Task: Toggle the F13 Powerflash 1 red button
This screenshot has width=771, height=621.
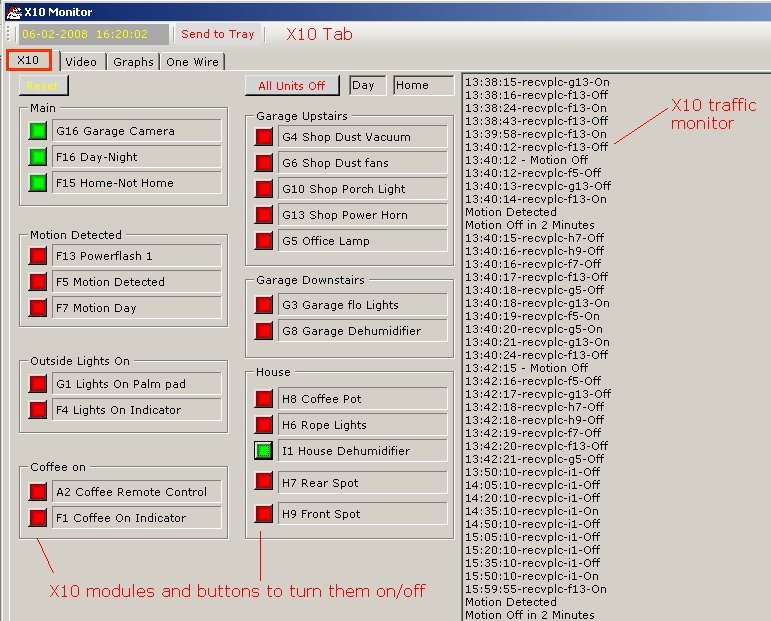Action: coord(38,256)
